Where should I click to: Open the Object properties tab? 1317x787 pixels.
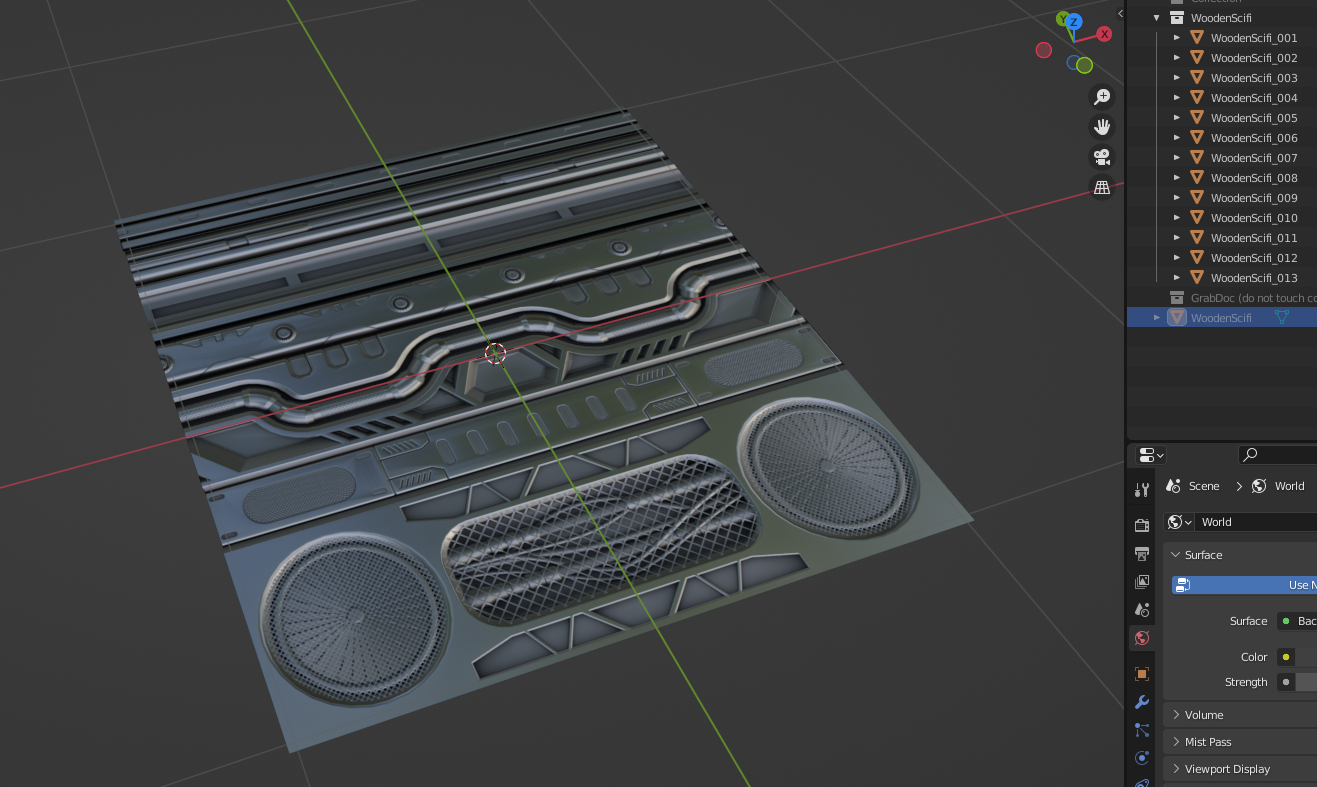click(1142, 674)
